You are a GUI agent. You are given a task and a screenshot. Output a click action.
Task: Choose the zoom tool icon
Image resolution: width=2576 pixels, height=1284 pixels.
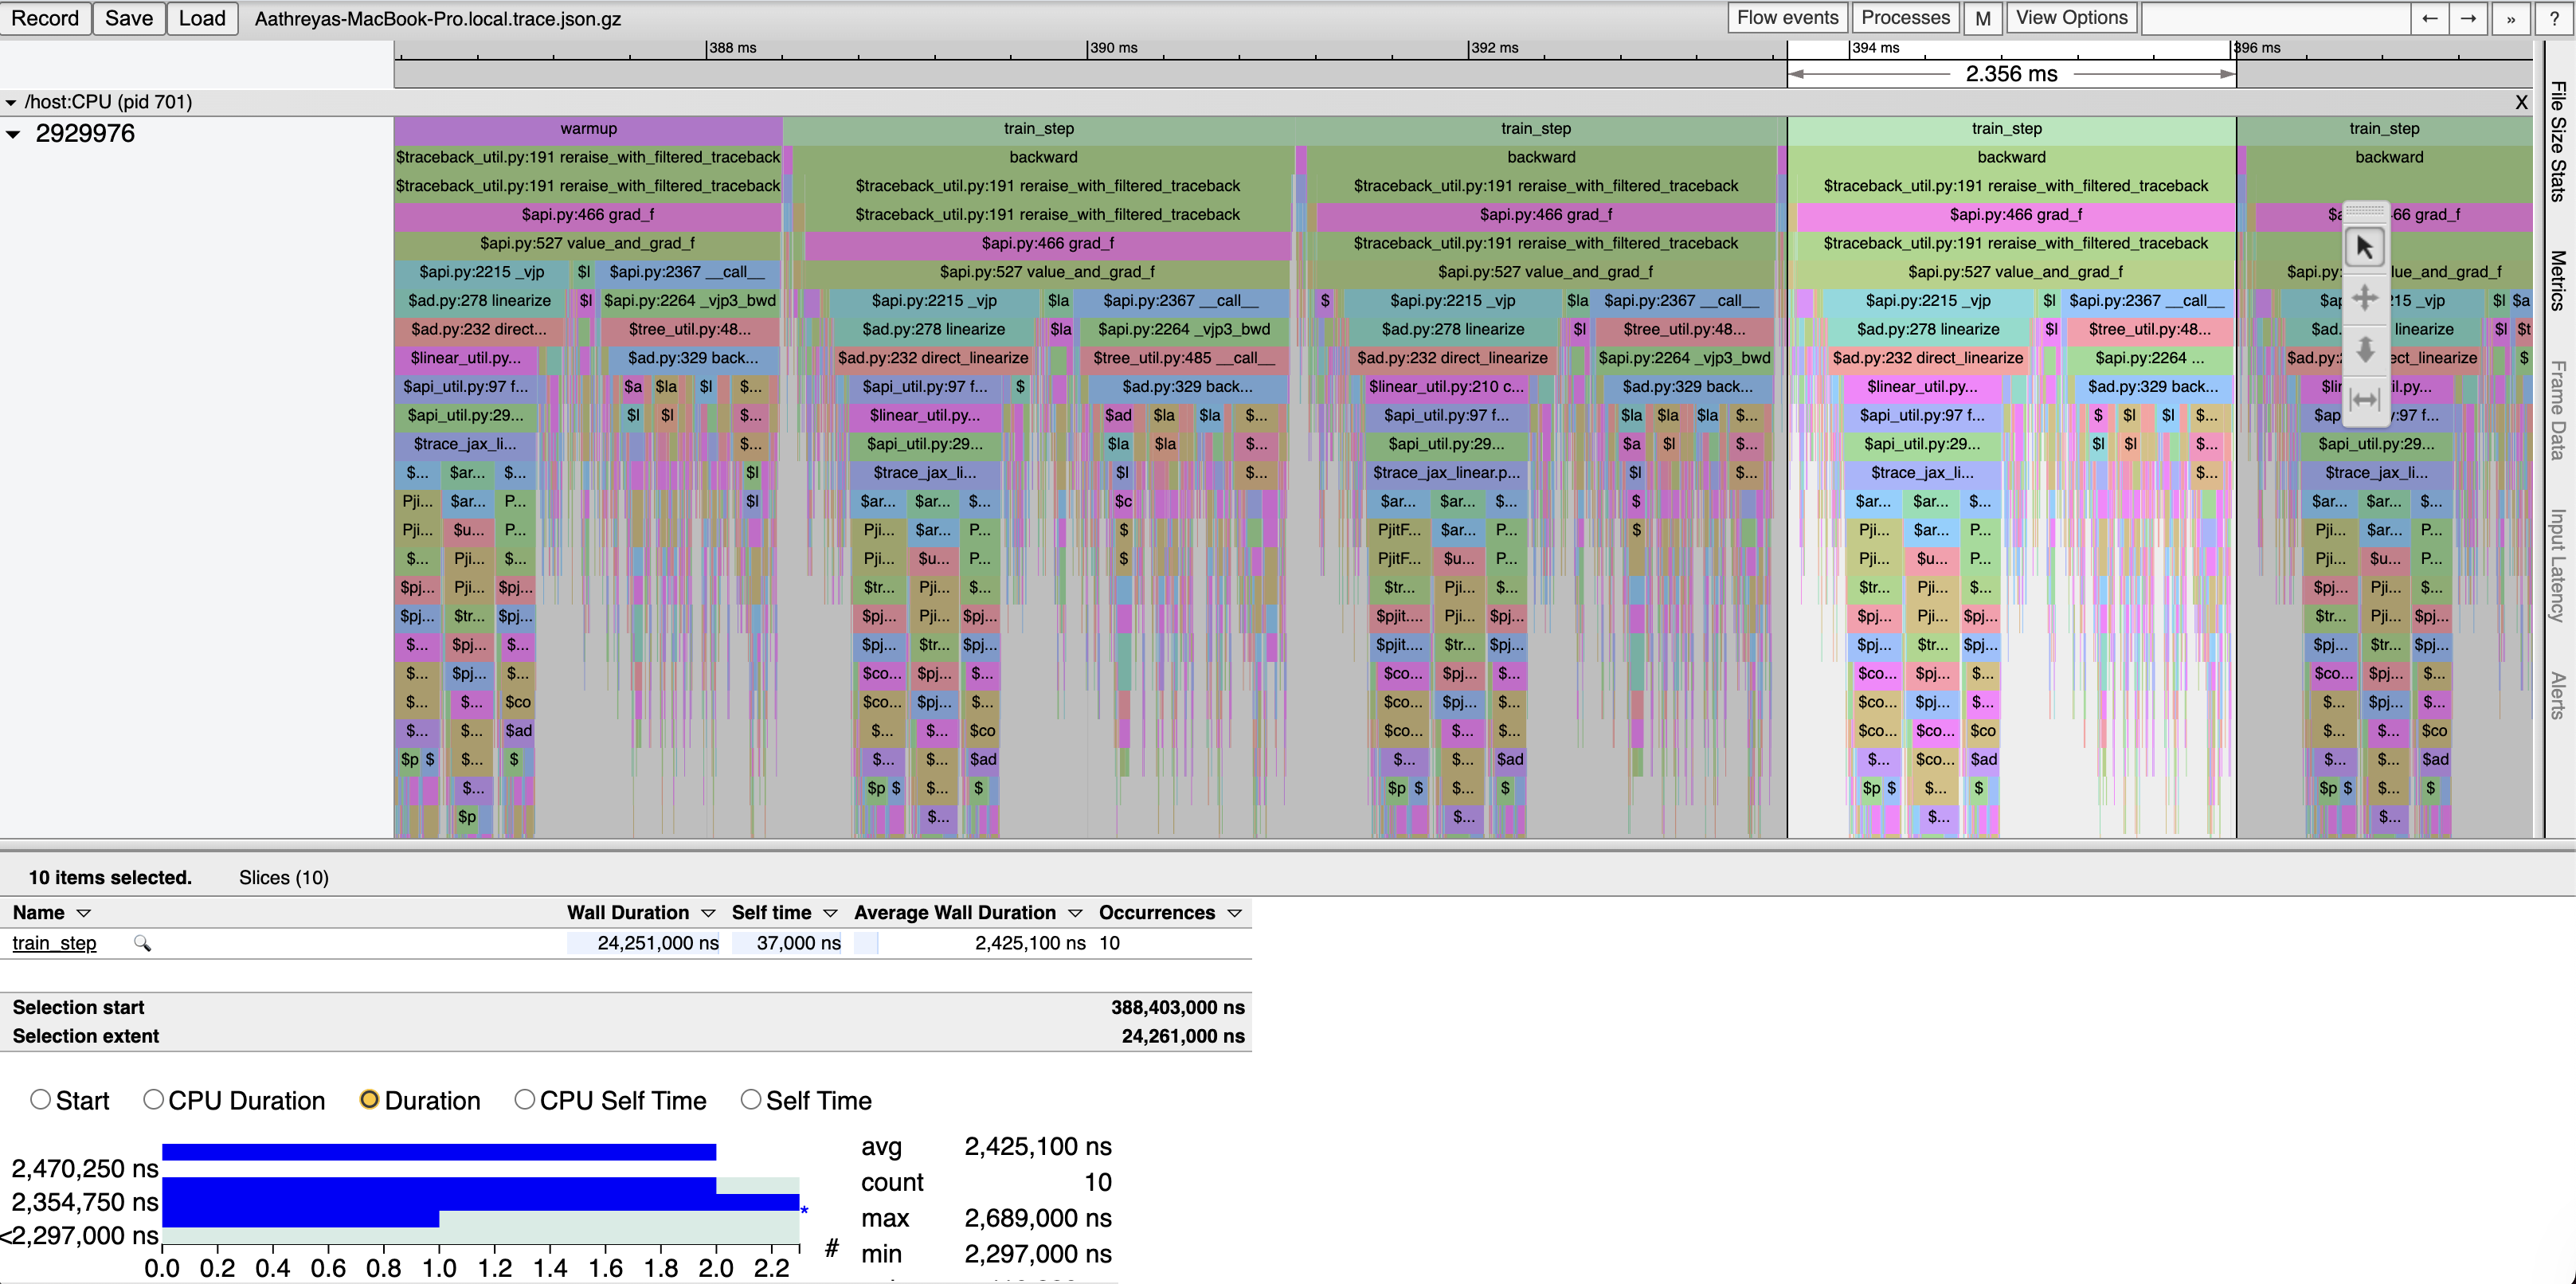tap(2364, 349)
